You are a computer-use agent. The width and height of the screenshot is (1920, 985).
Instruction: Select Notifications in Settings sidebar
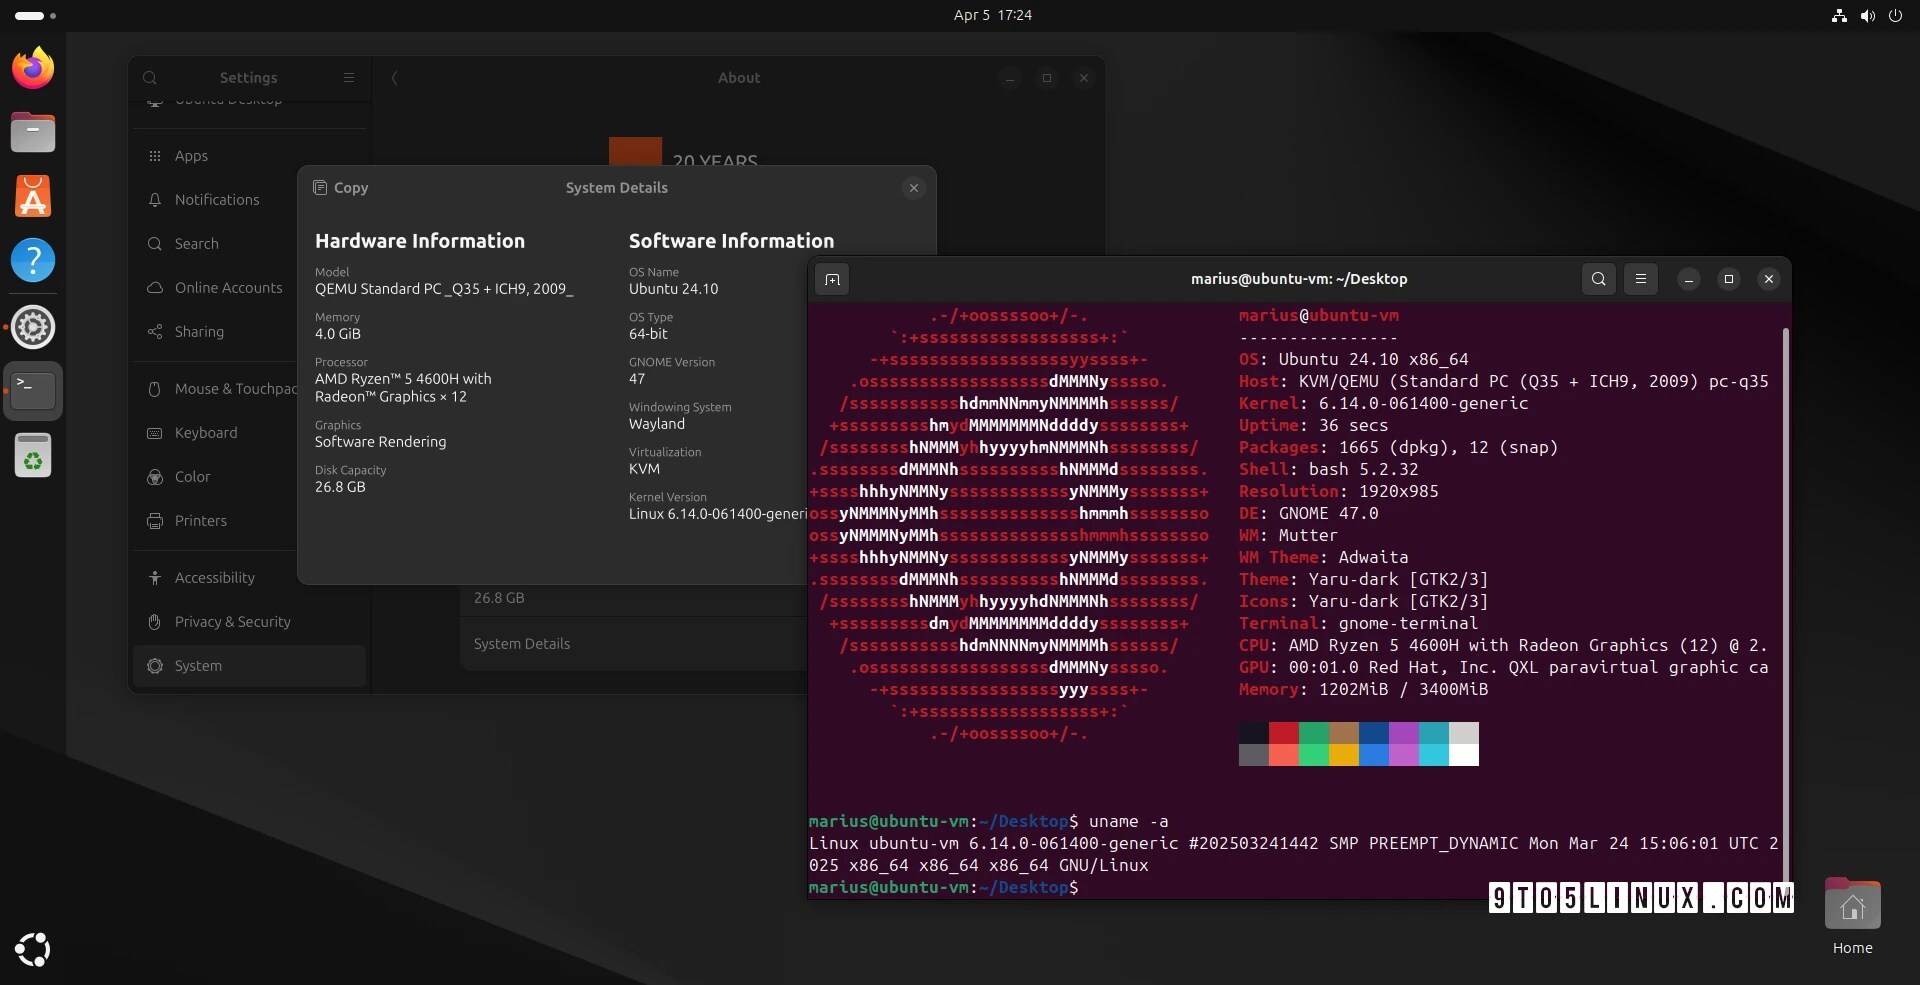(216, 200)
